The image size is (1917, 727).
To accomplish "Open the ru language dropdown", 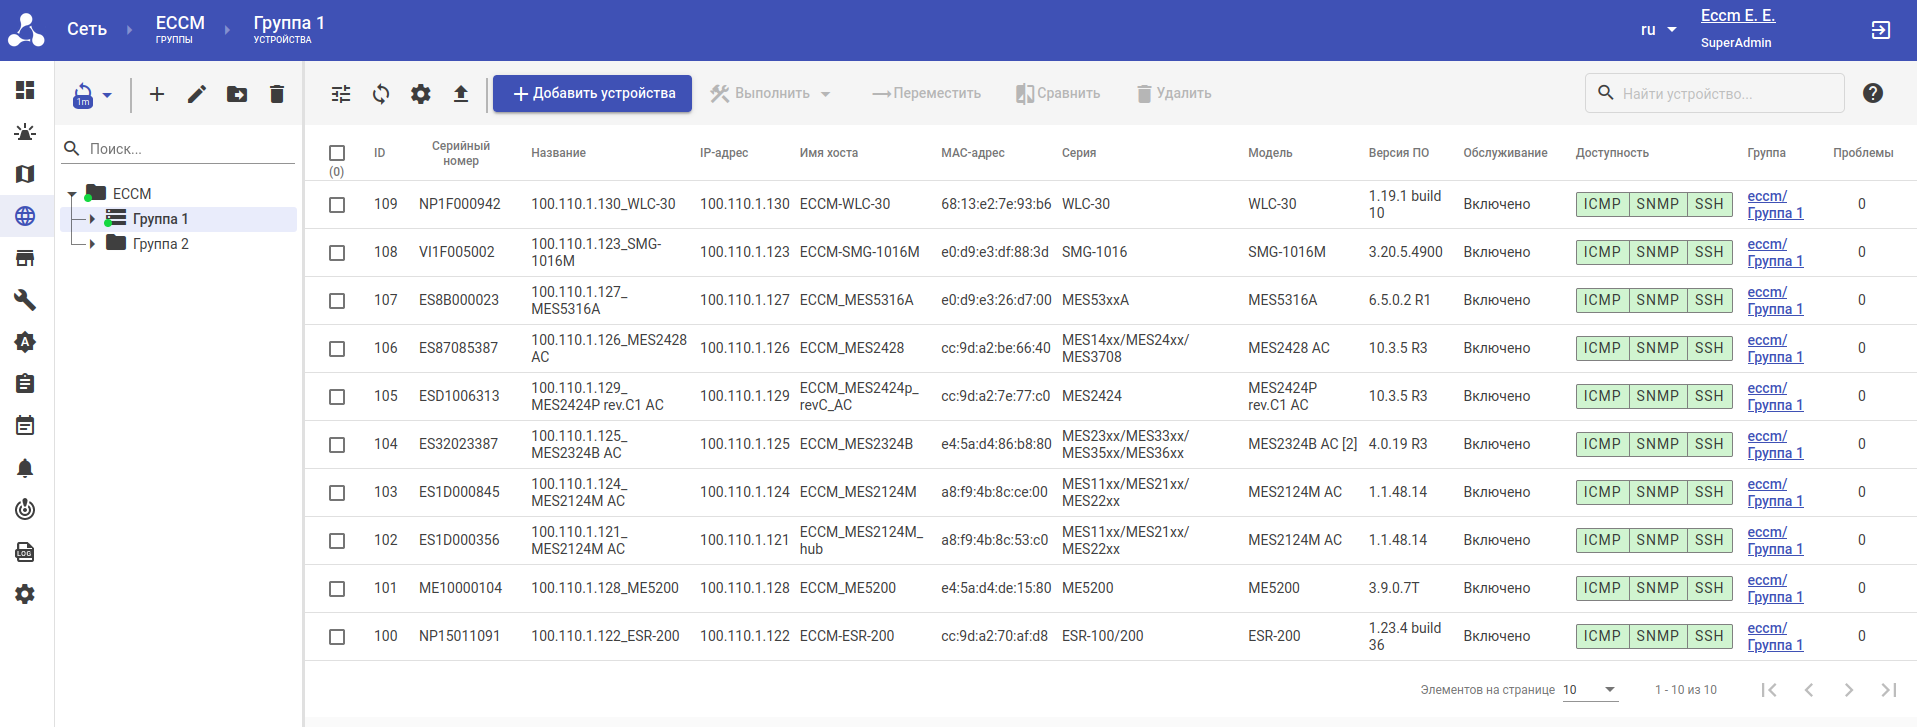I will [x=1658, y=30].
